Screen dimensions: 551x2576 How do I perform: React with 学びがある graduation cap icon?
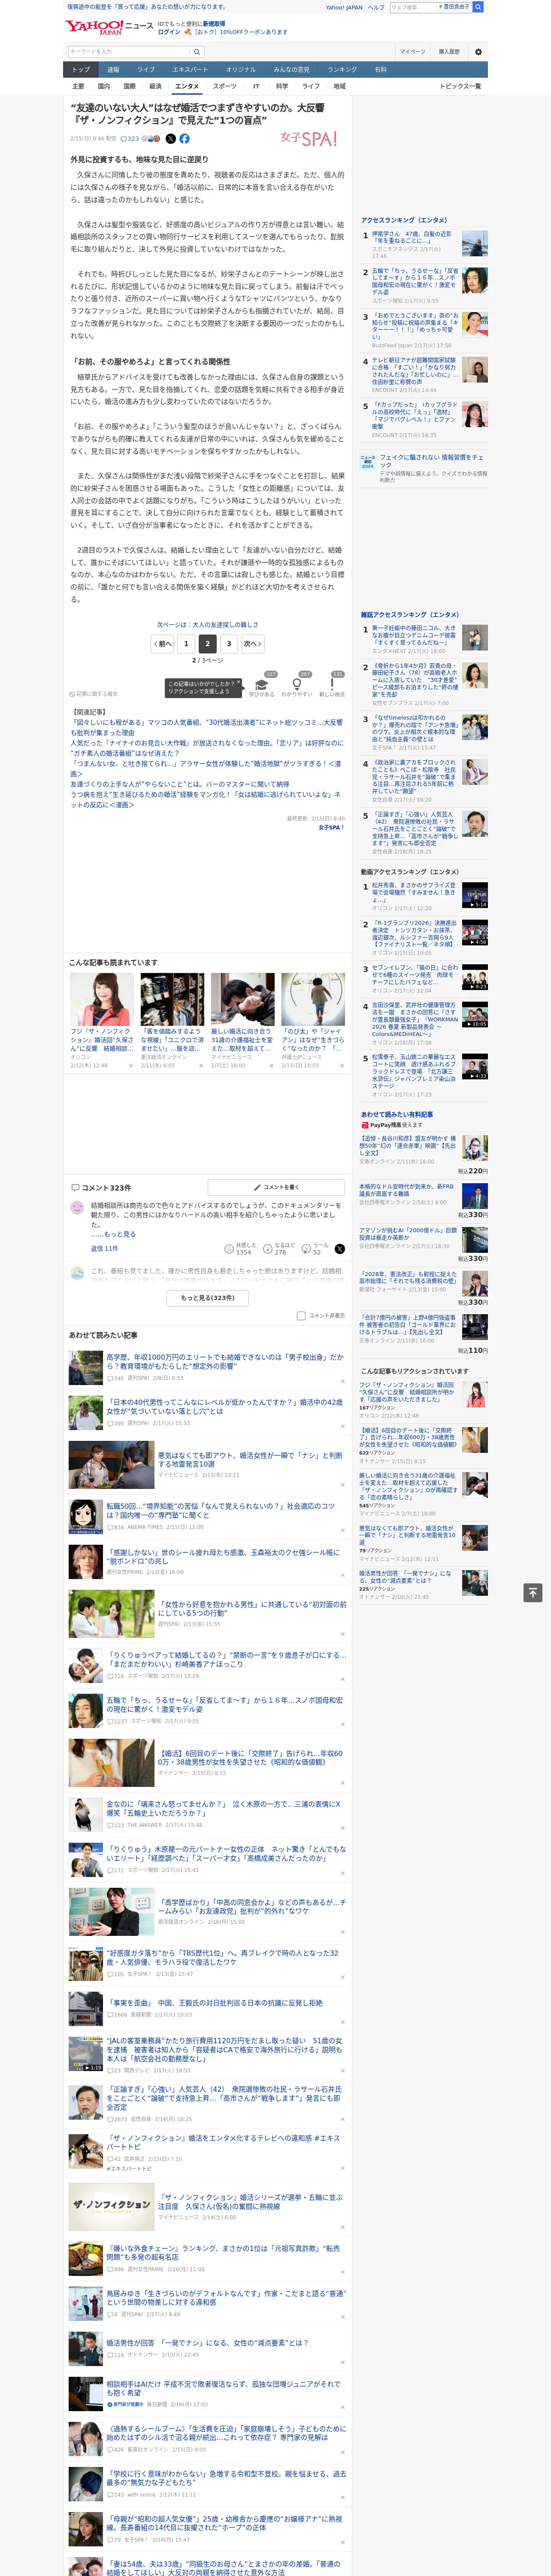261,684
